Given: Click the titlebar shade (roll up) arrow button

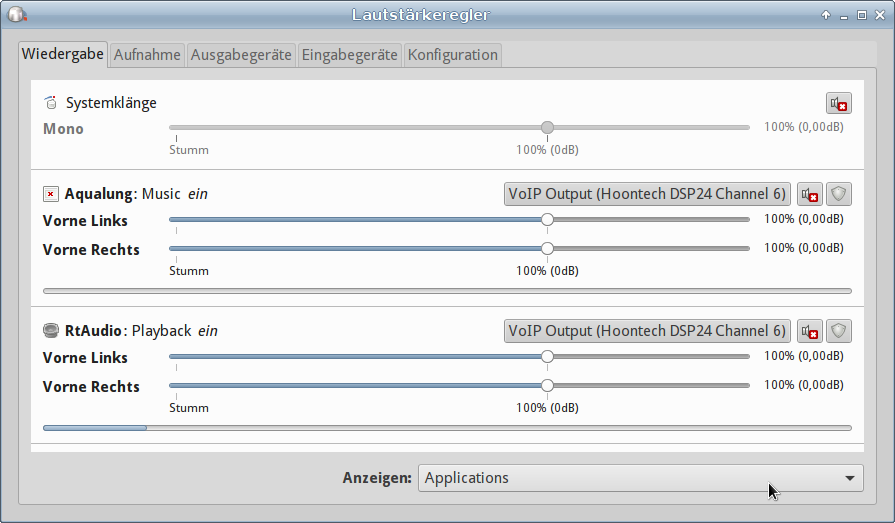Looking at the screenshot, I should click(x=826, y=15).
